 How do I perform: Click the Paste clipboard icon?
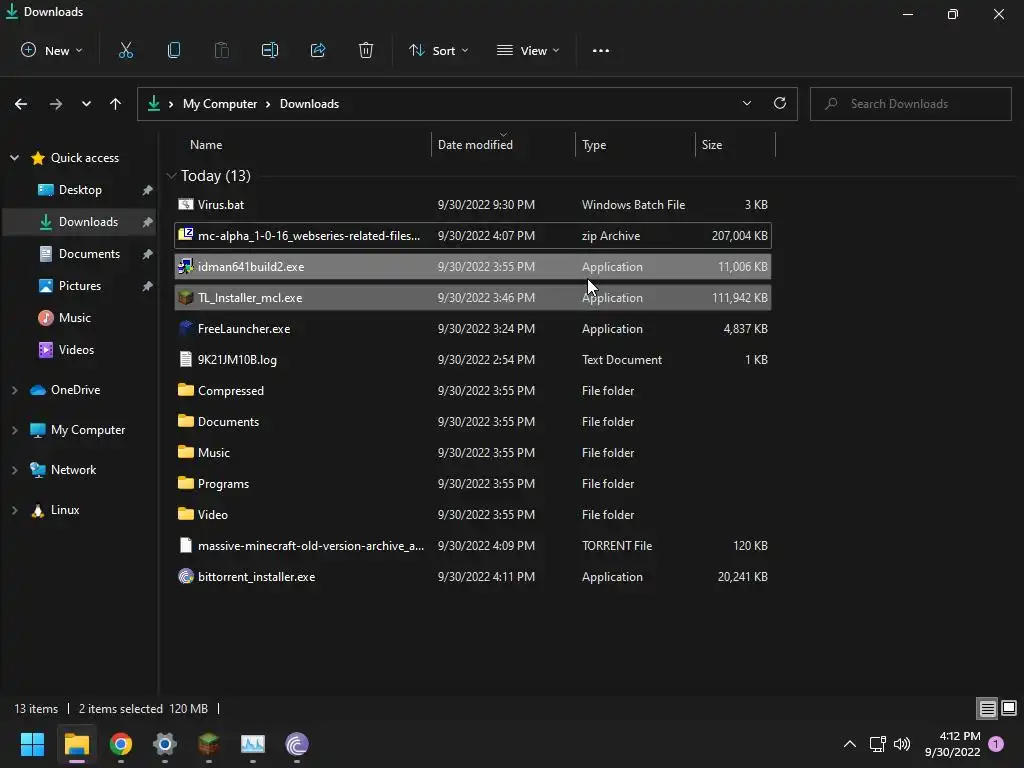point(222,50)
